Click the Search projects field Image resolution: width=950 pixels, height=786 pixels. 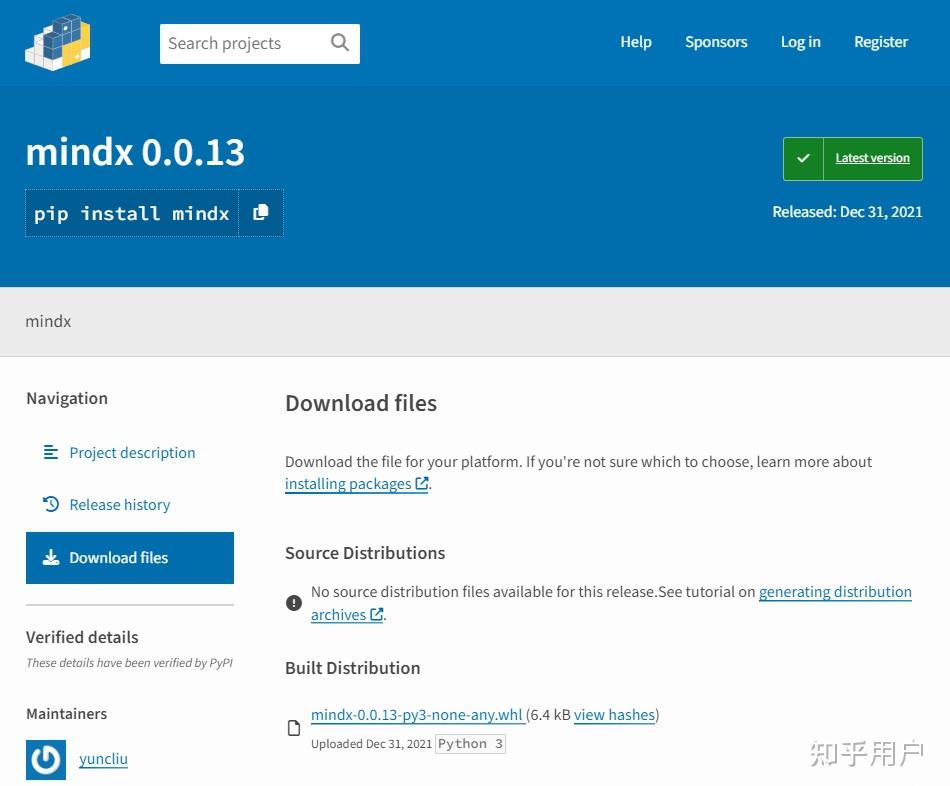click(260, 44)
